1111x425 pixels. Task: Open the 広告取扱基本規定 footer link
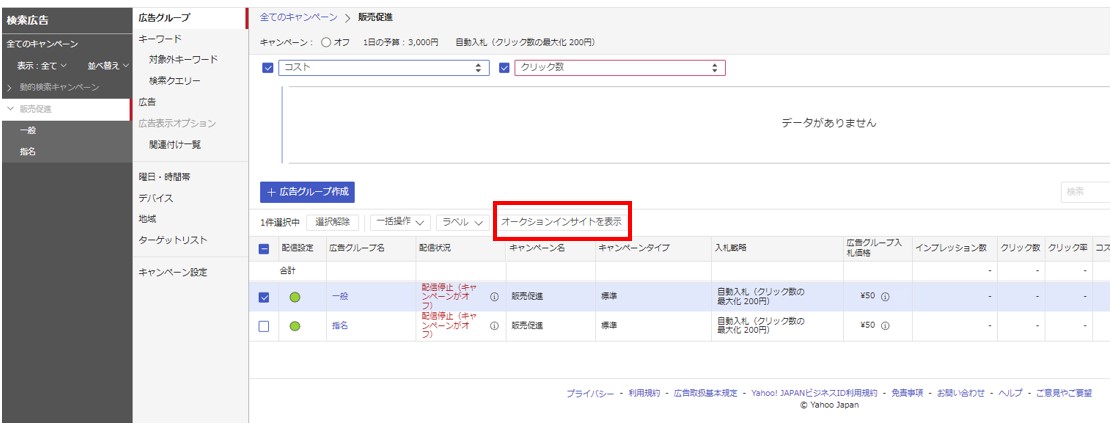tap(706, 393)
